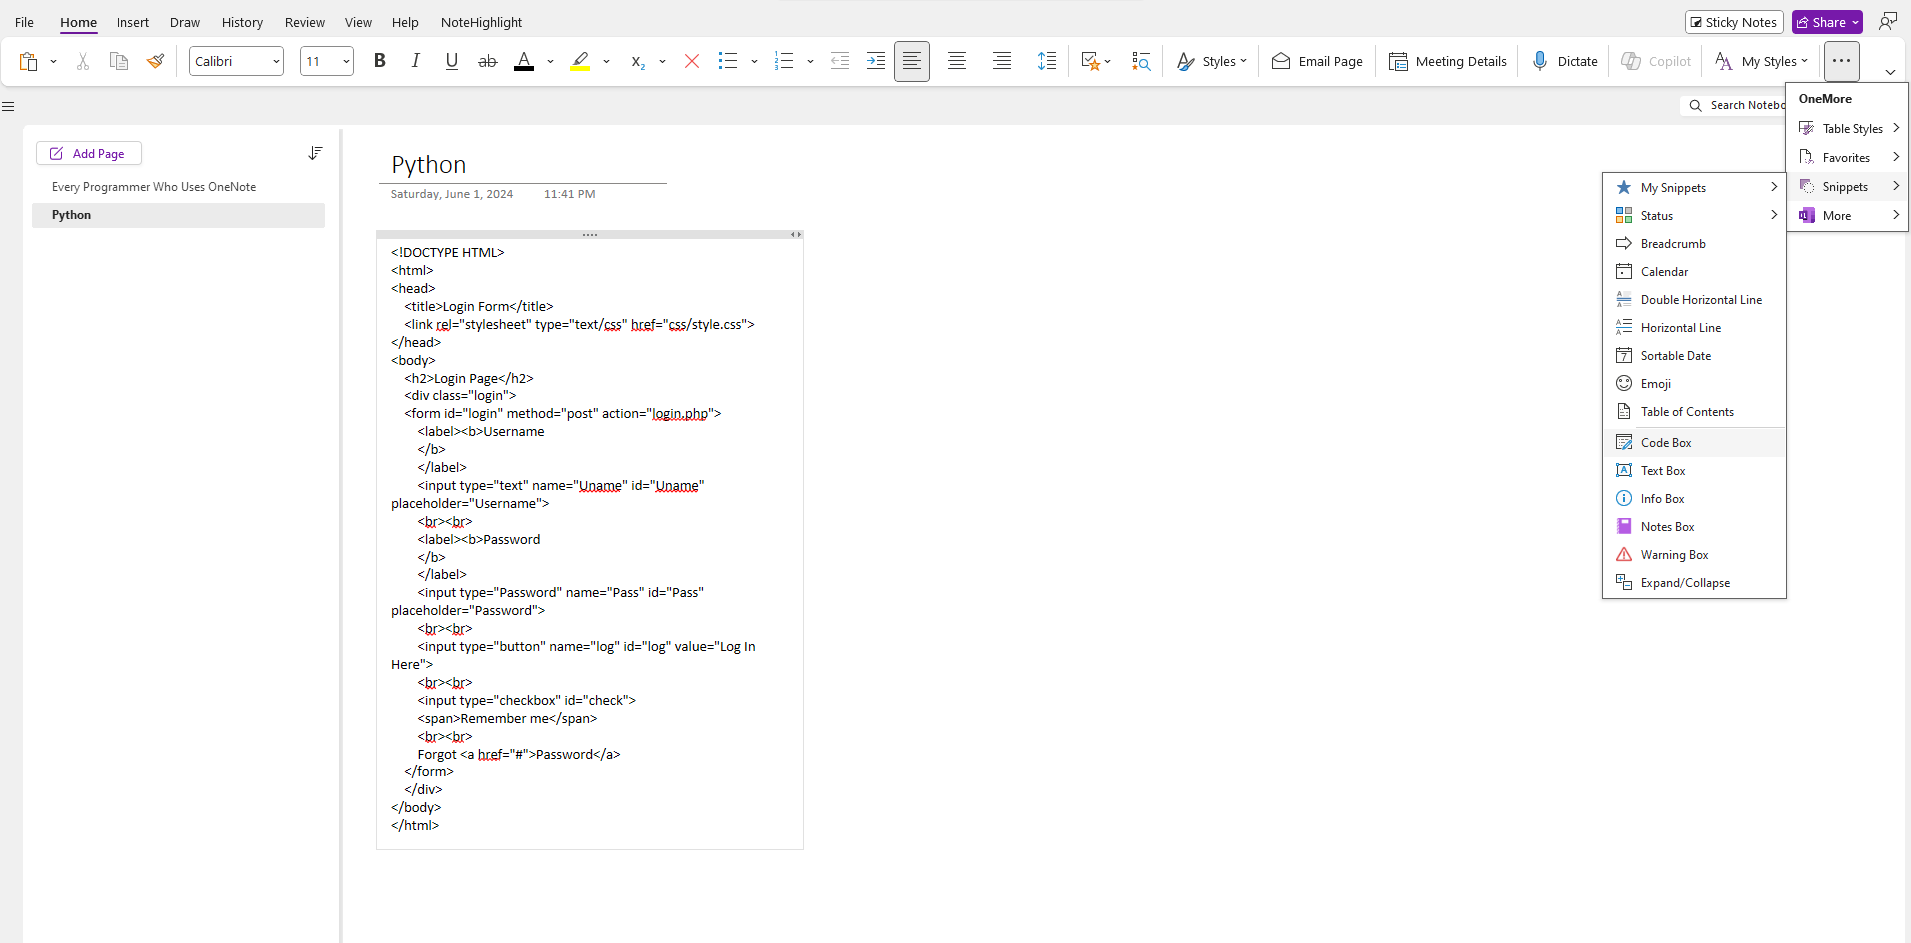Start Dictate with microphone icon
This screenshot has height=943, width=1911.
[1565, 61]
